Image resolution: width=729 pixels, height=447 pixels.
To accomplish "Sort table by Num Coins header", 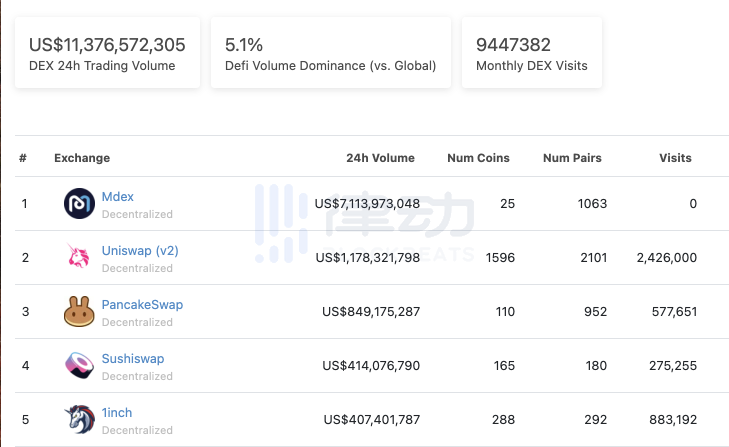I will (x=478, y=158).
